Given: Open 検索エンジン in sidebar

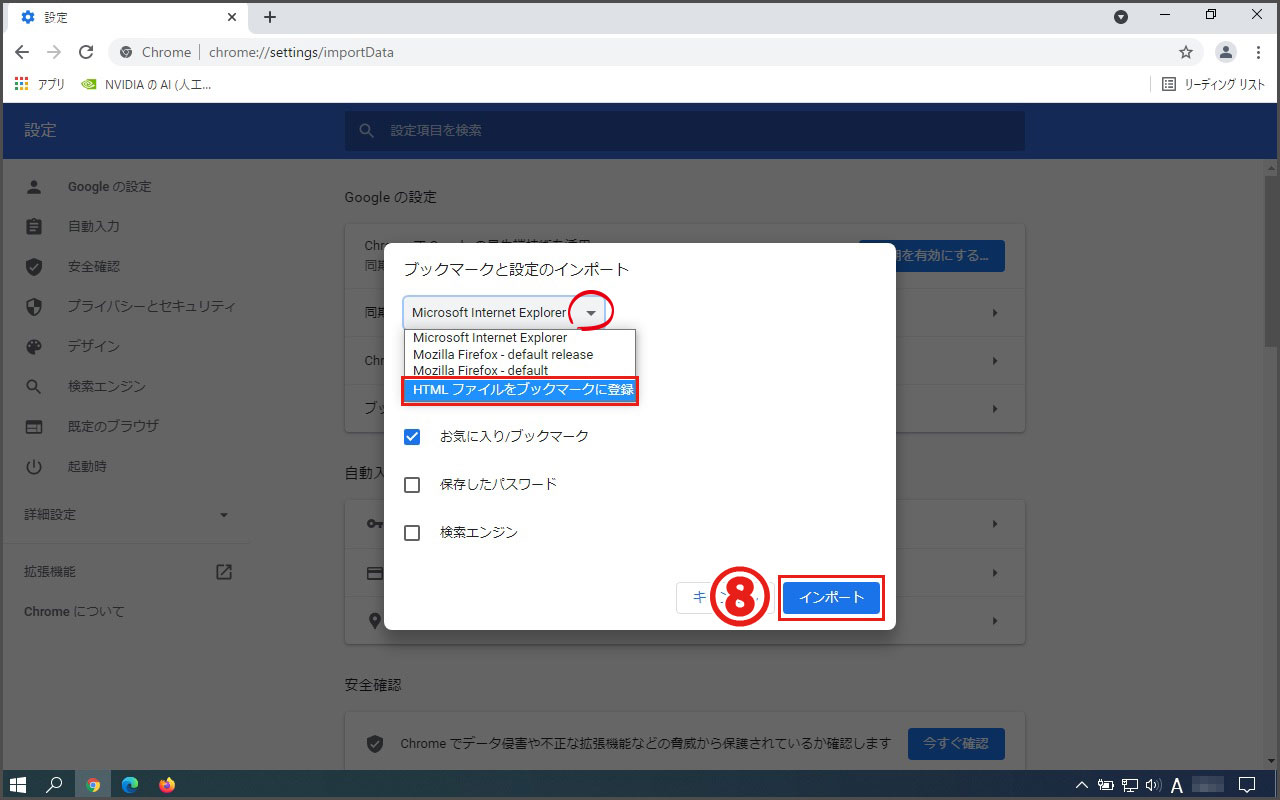Looking at the screenshot, I should tap(106, 386).
